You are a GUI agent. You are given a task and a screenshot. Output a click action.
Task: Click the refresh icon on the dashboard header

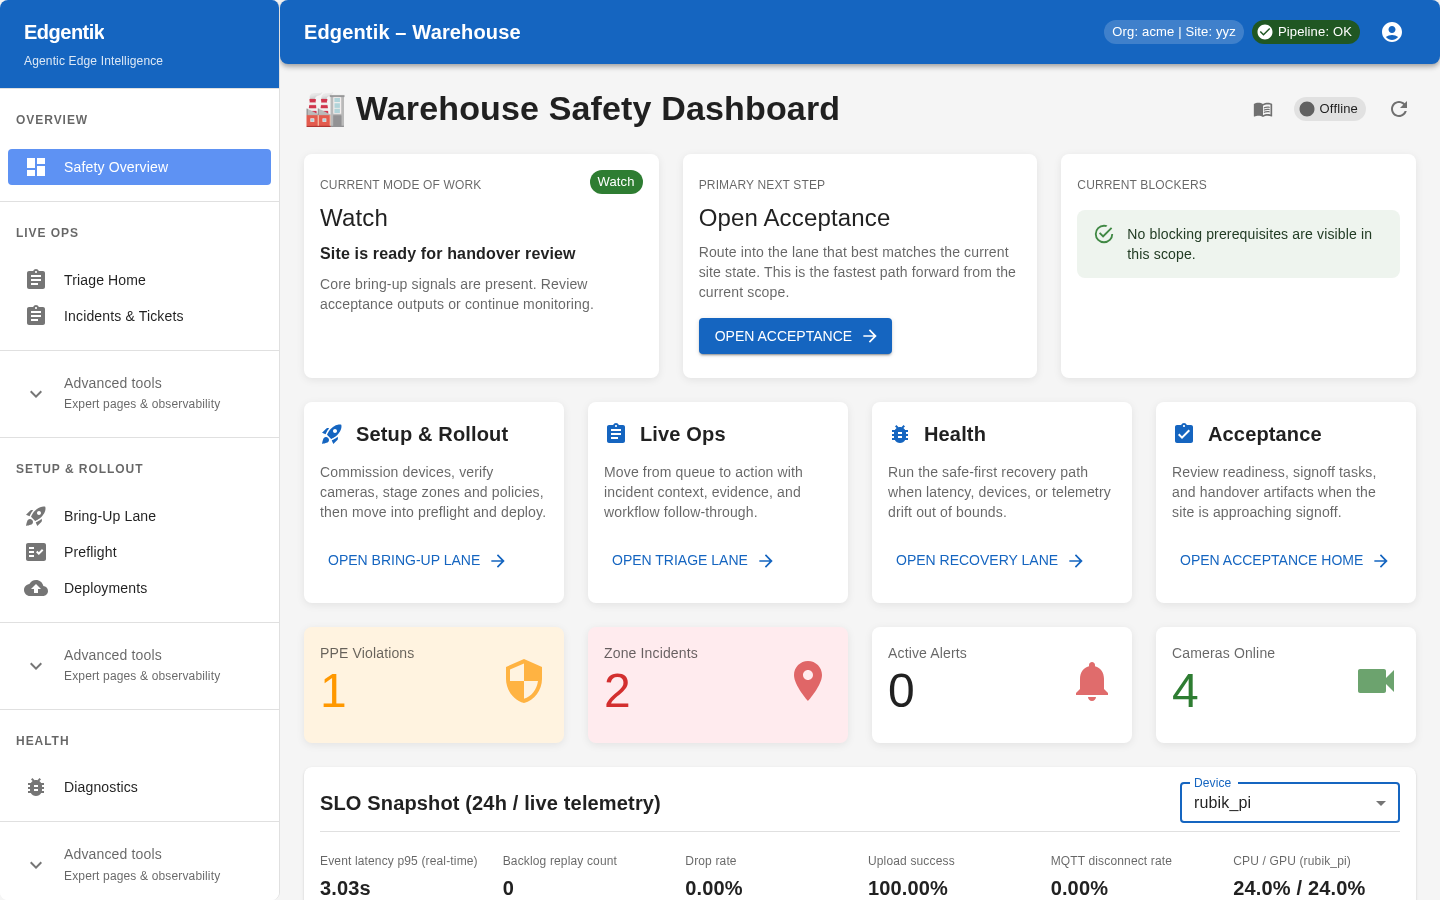(1399, 109)
